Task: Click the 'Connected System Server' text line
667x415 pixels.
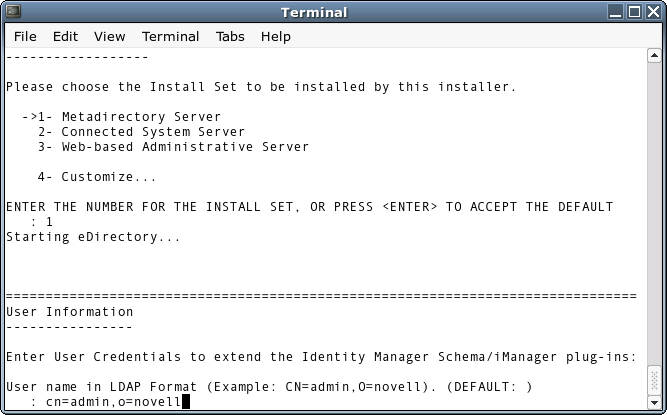Action: coord(152,131)
